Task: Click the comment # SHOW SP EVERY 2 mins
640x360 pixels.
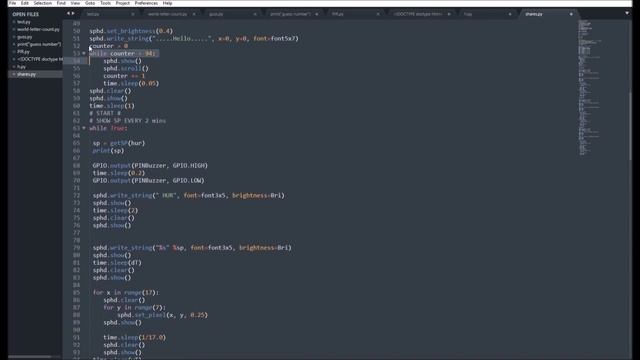Action: pos(127,121)
